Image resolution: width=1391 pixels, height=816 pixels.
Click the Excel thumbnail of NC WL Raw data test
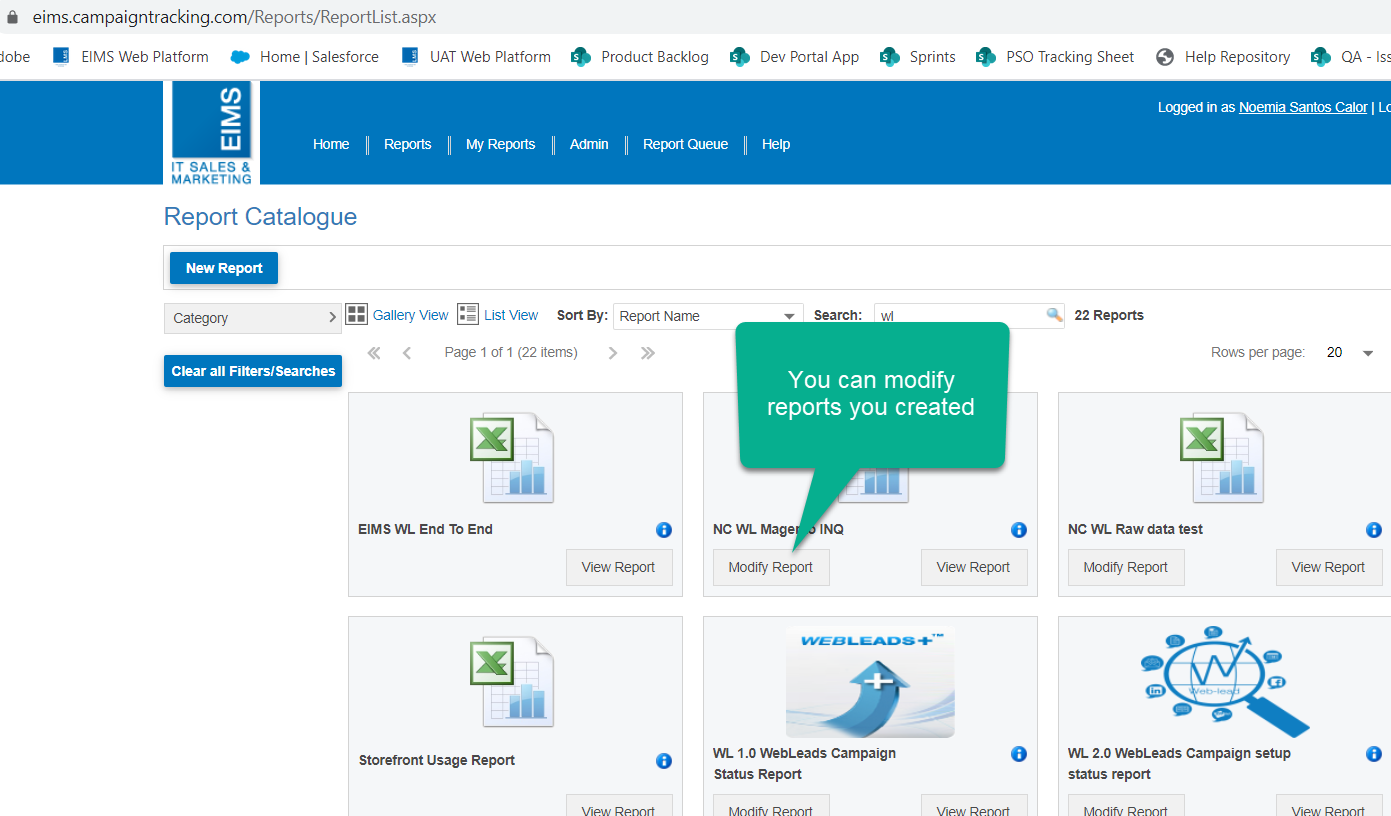coord(1222,458)
